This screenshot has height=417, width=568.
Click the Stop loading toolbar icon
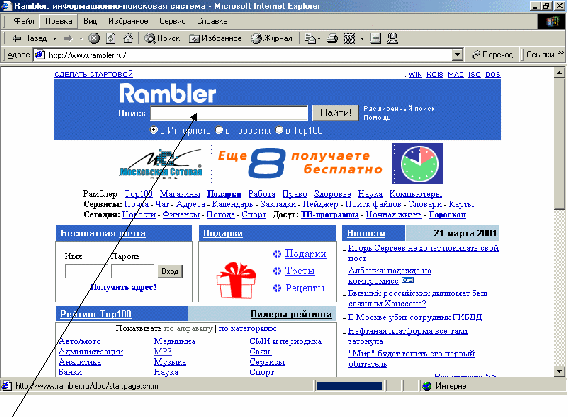point(94,38)
